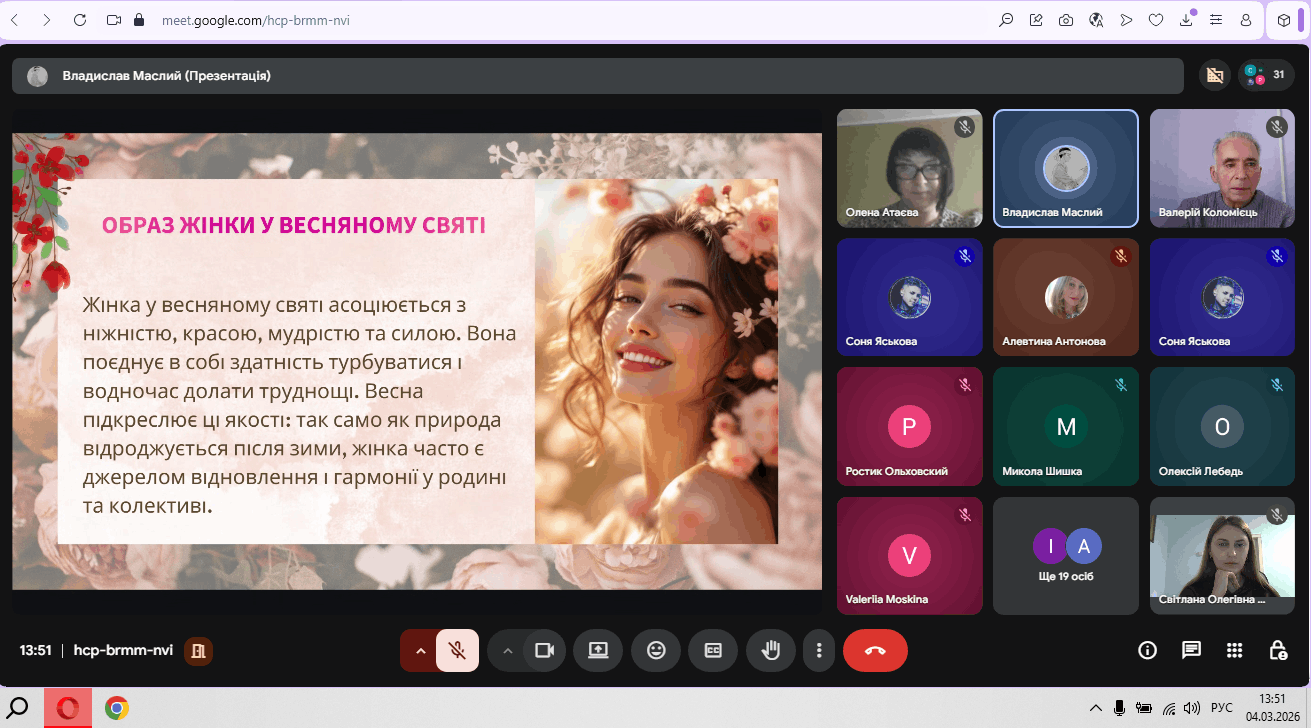The width and height of the screenshot is (1311, 728).
Task: Turn on closed captions
Action: click(713, 650)
